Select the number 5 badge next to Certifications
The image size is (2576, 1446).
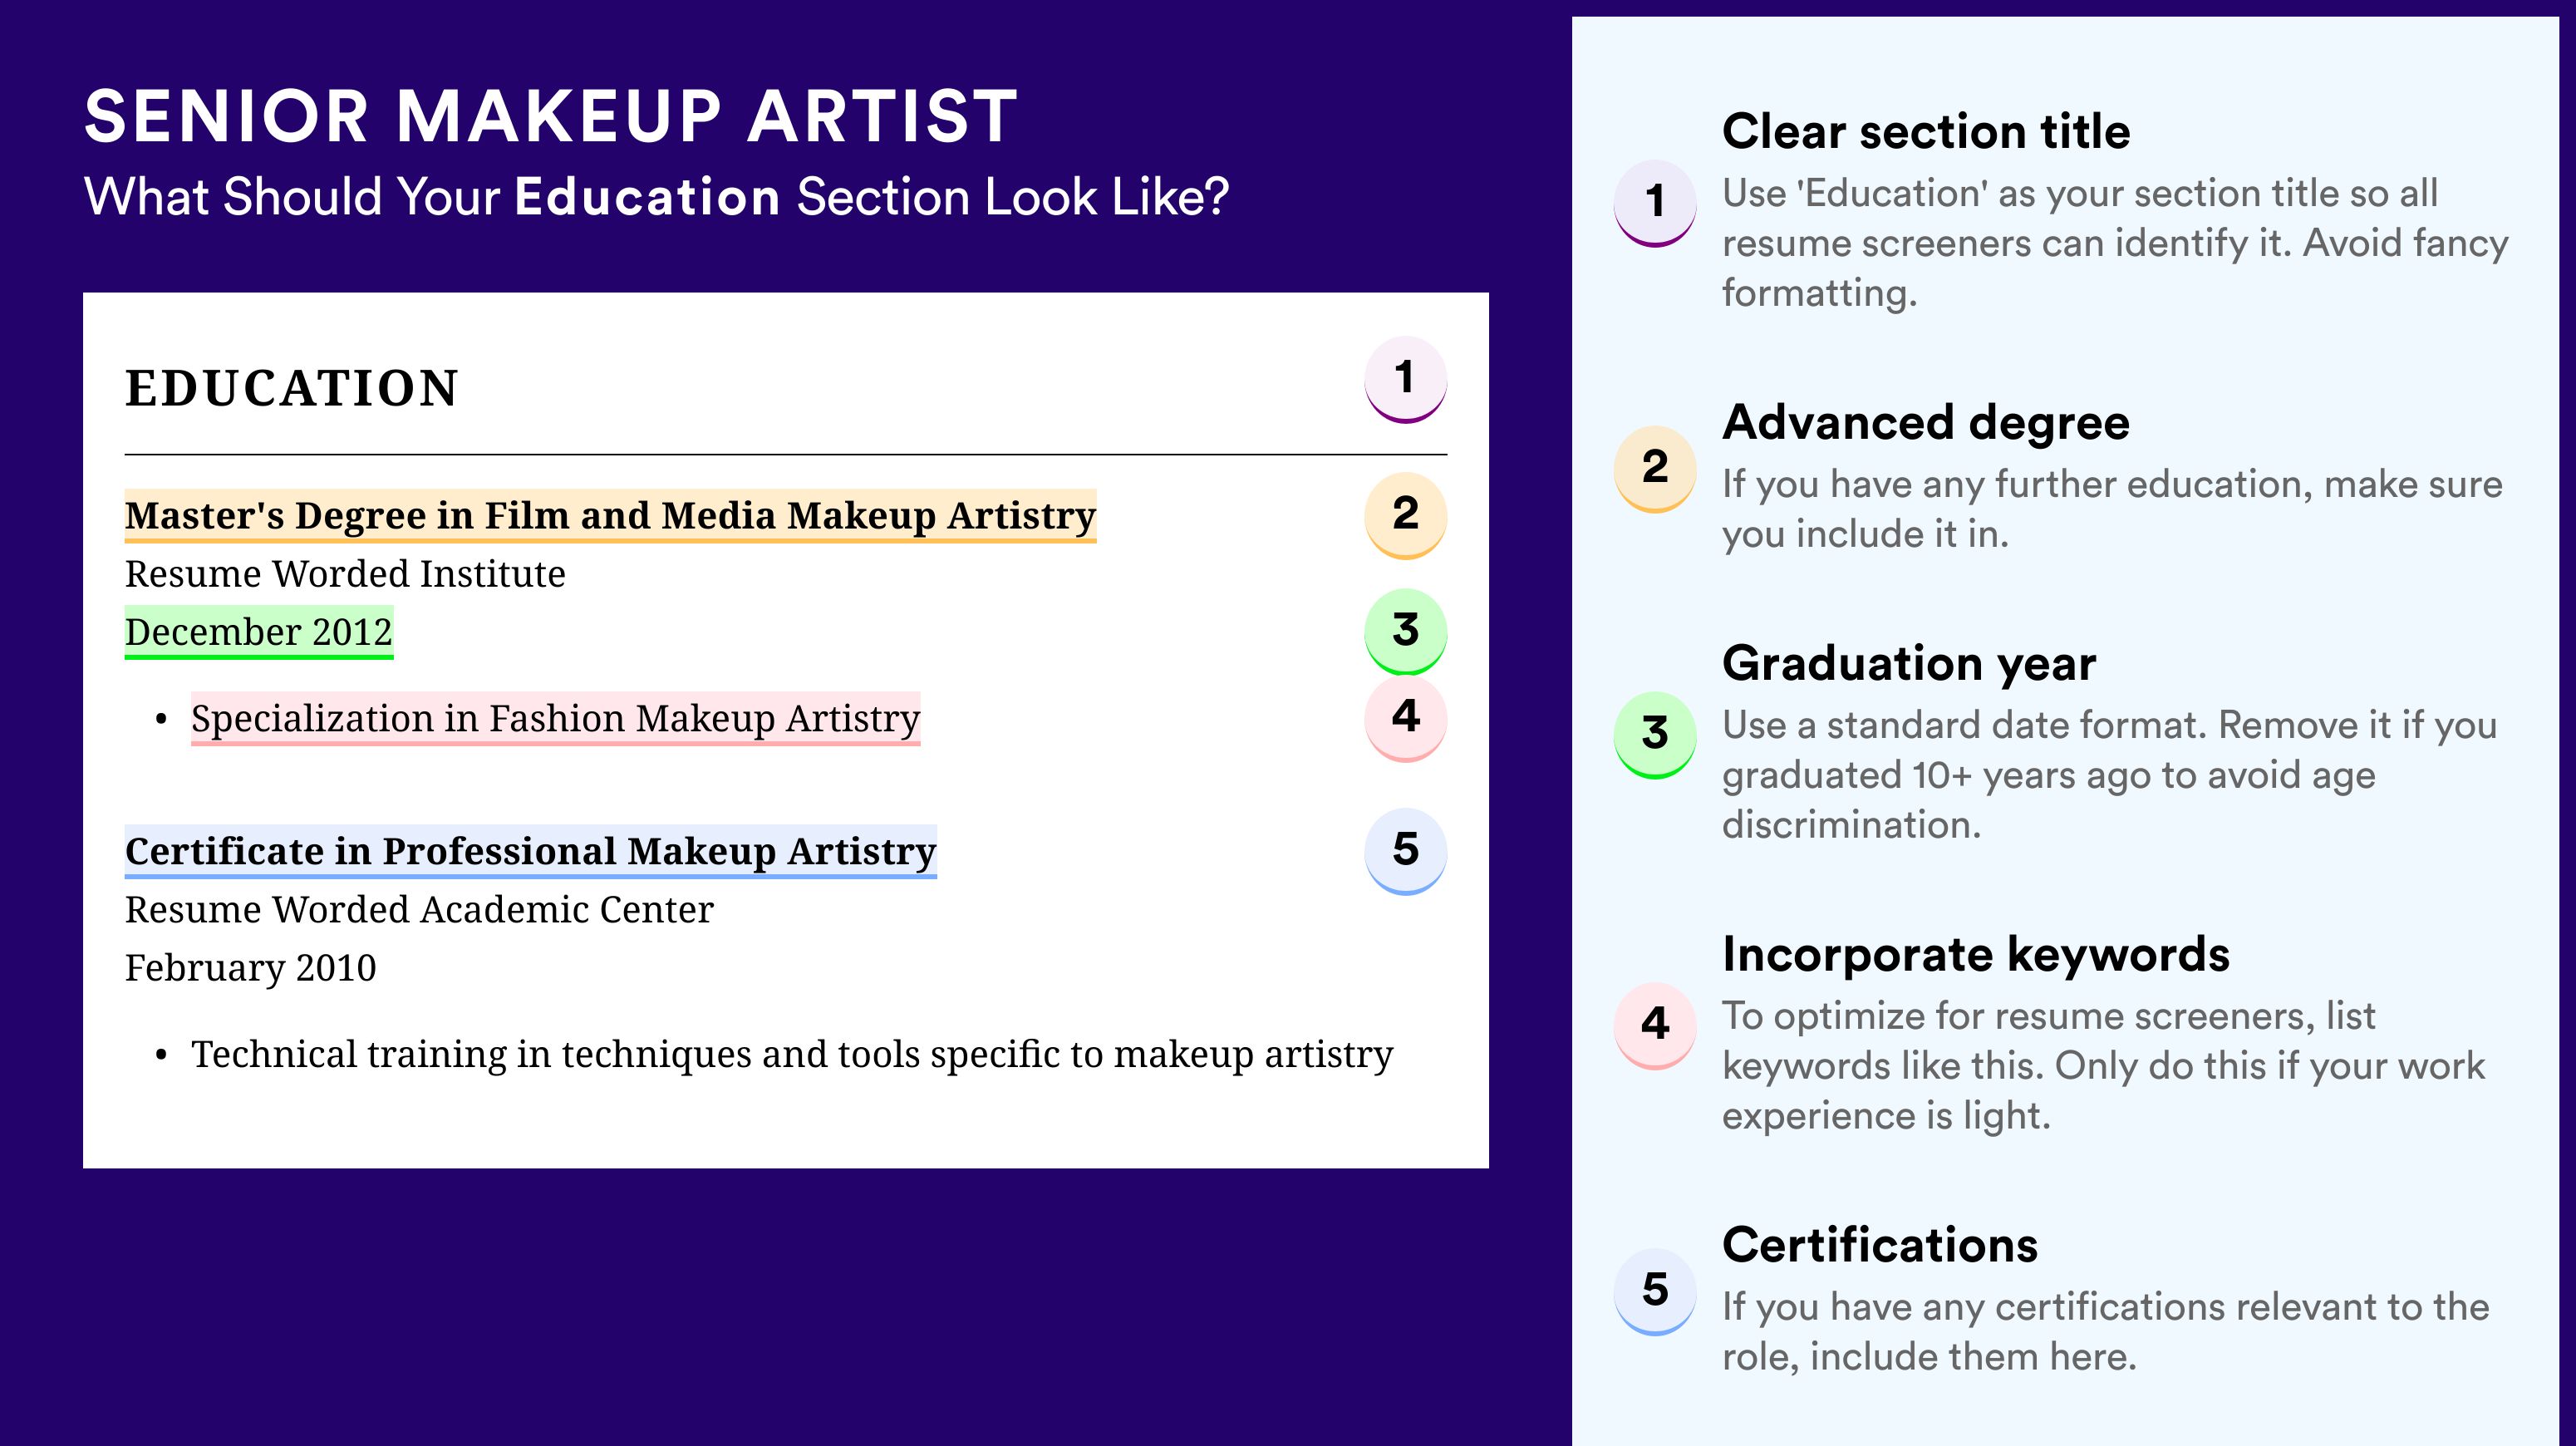coord(1654,1291)
